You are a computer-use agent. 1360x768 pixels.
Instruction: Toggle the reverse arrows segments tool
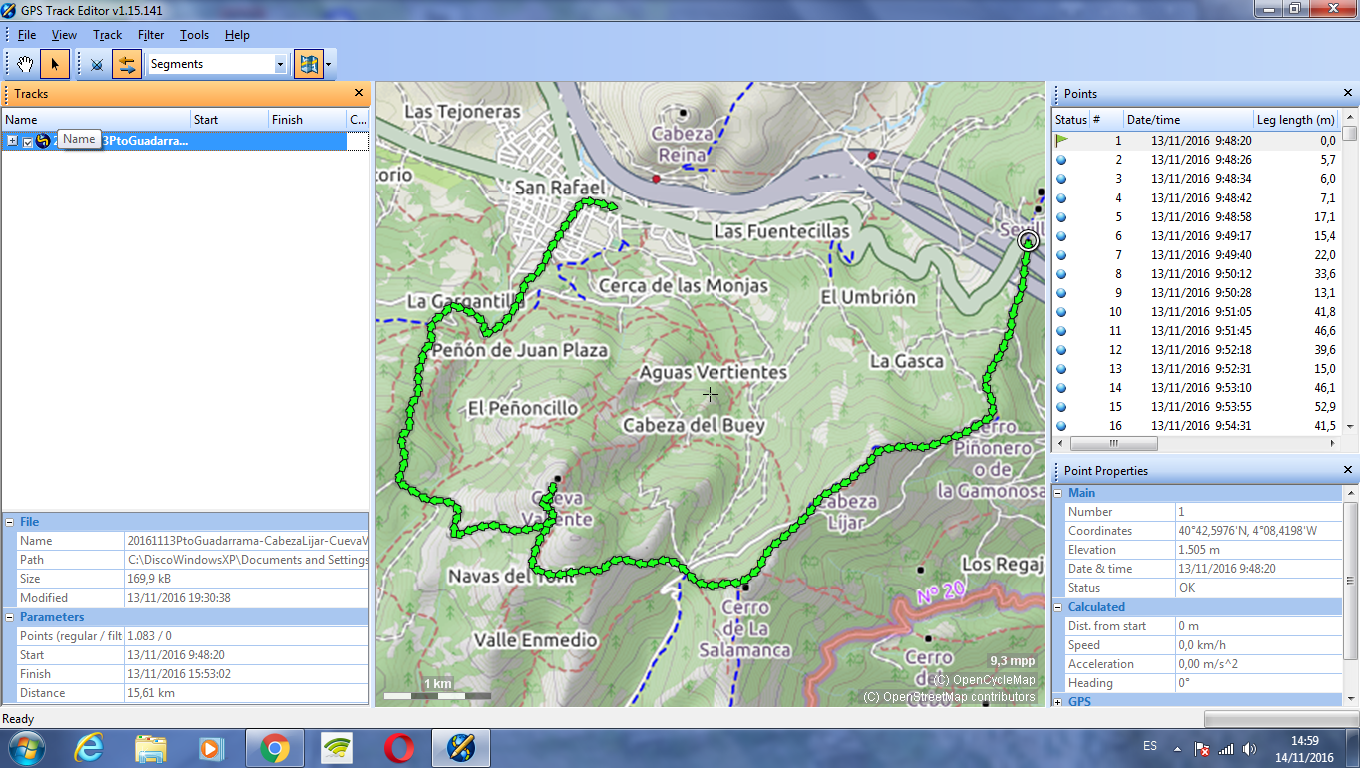coord(127,64)
